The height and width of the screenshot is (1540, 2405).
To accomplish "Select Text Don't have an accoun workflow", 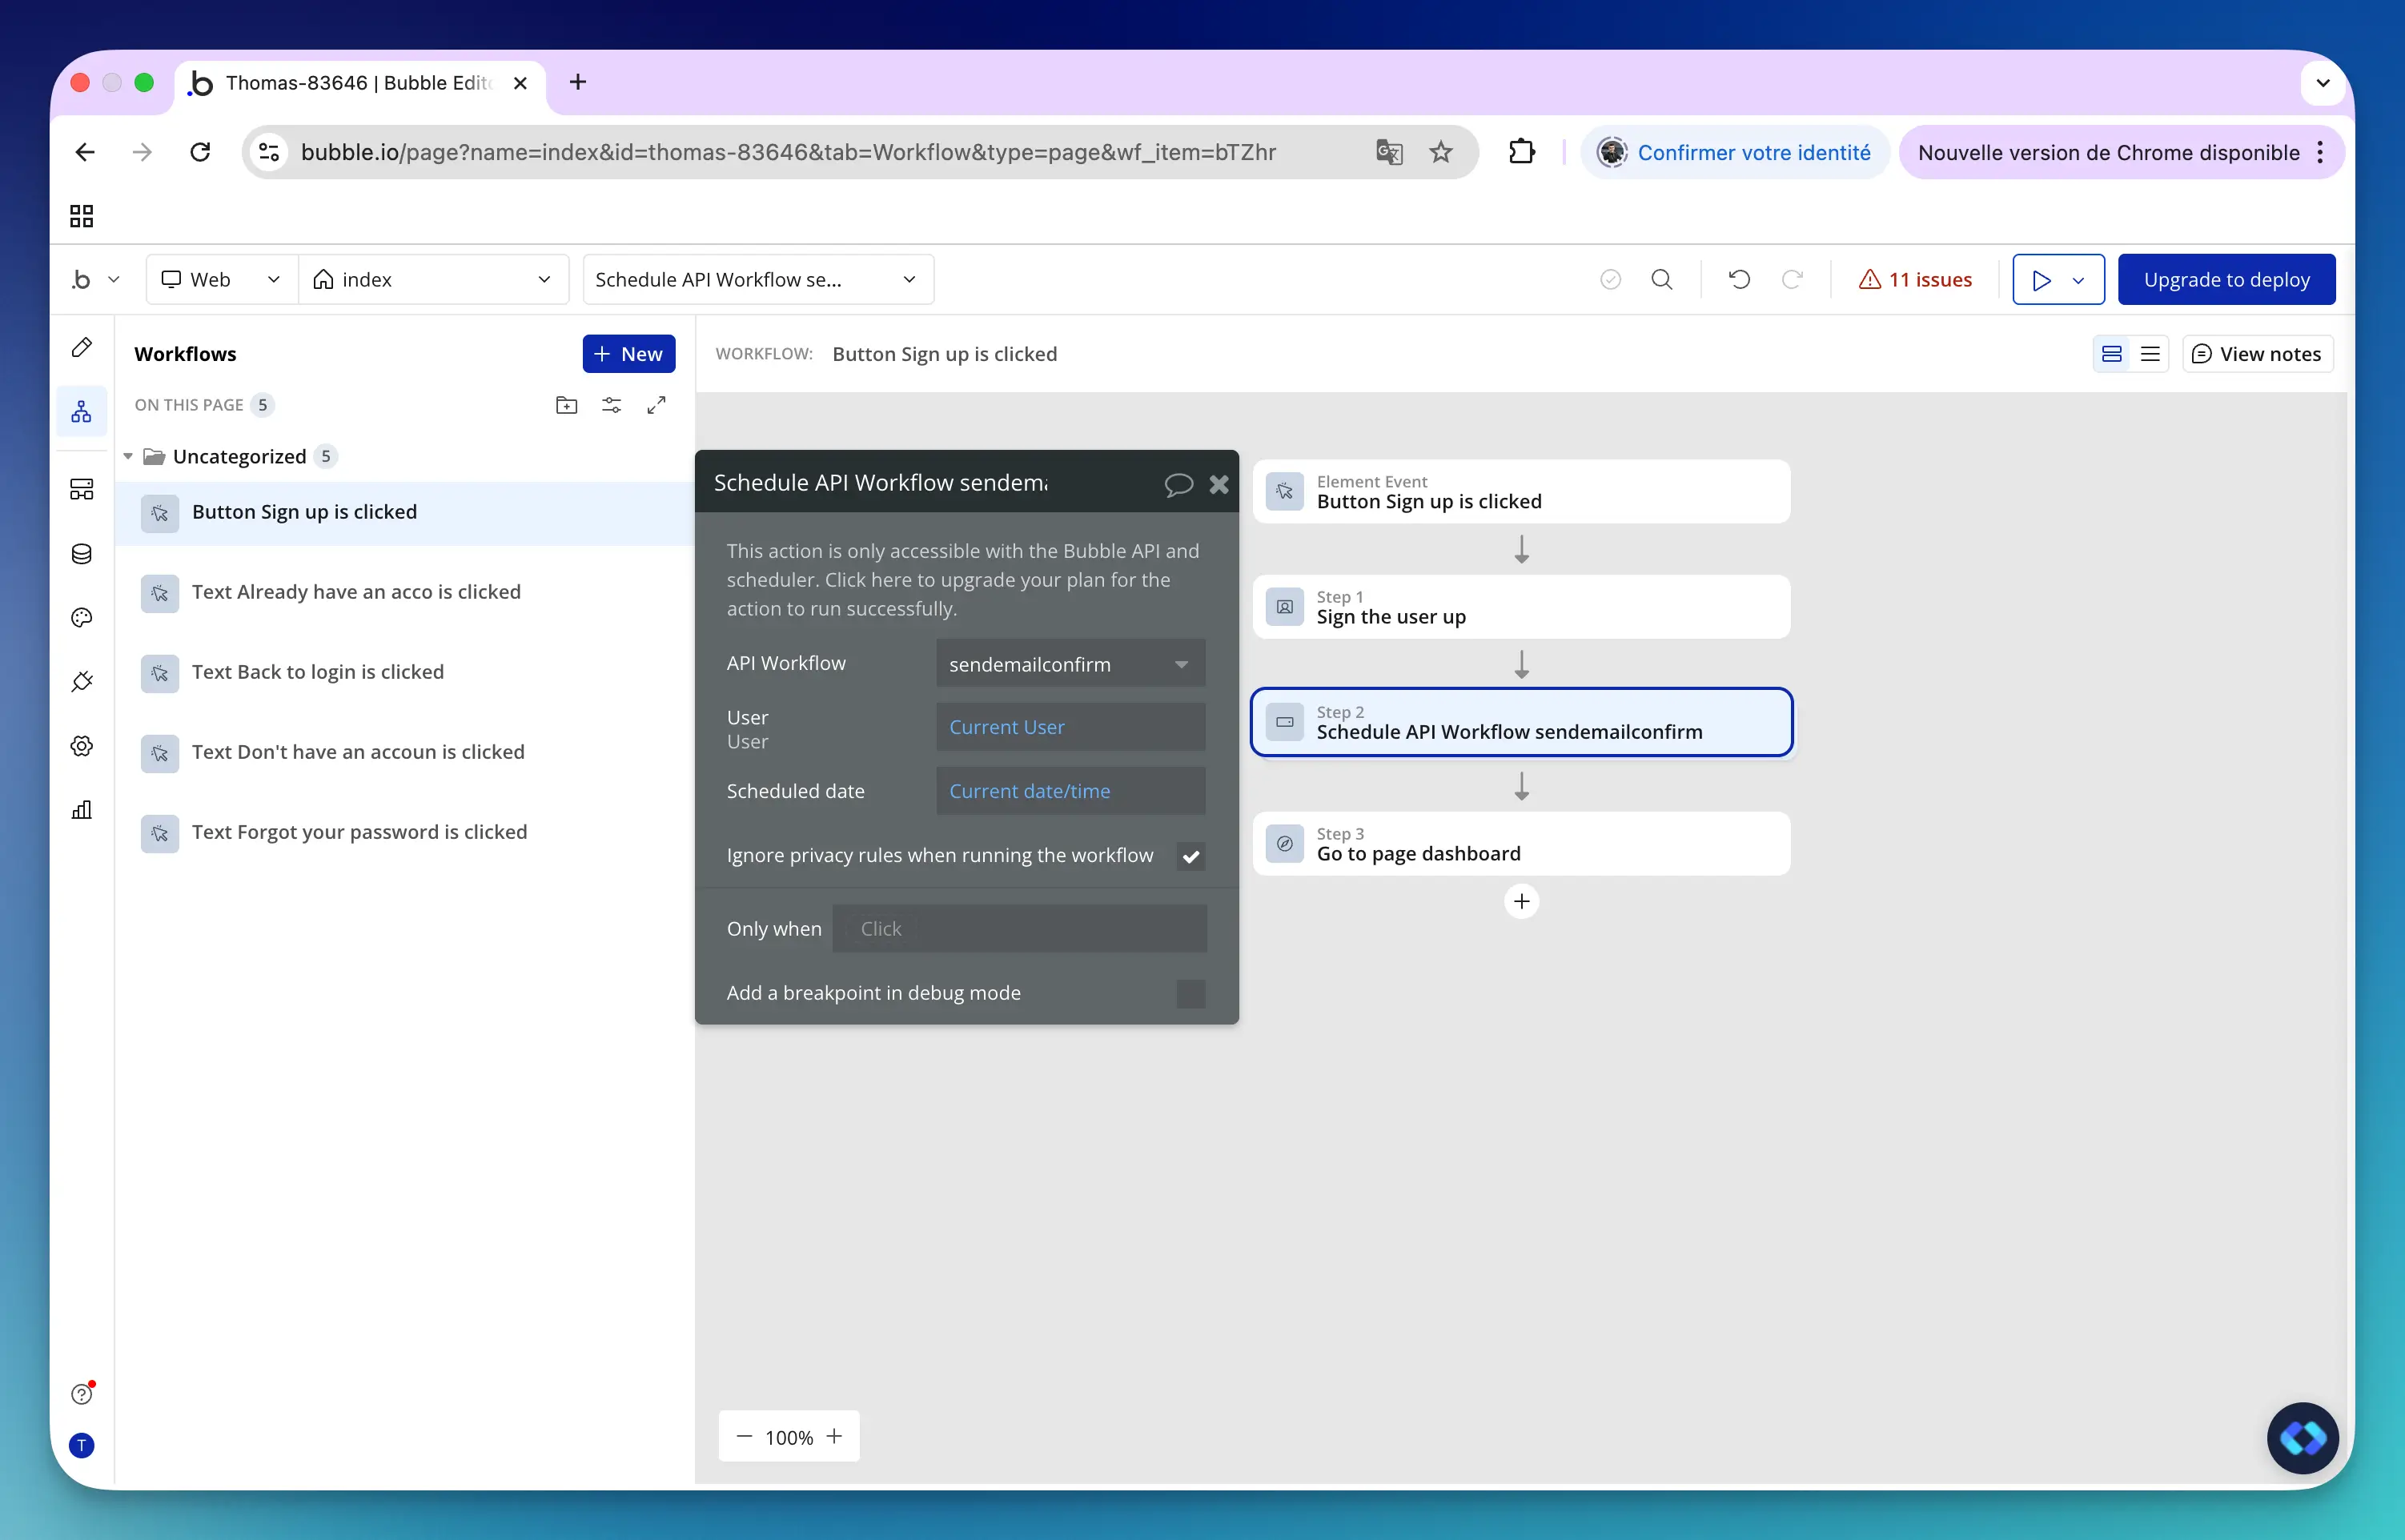I will (x=405, y=753).
